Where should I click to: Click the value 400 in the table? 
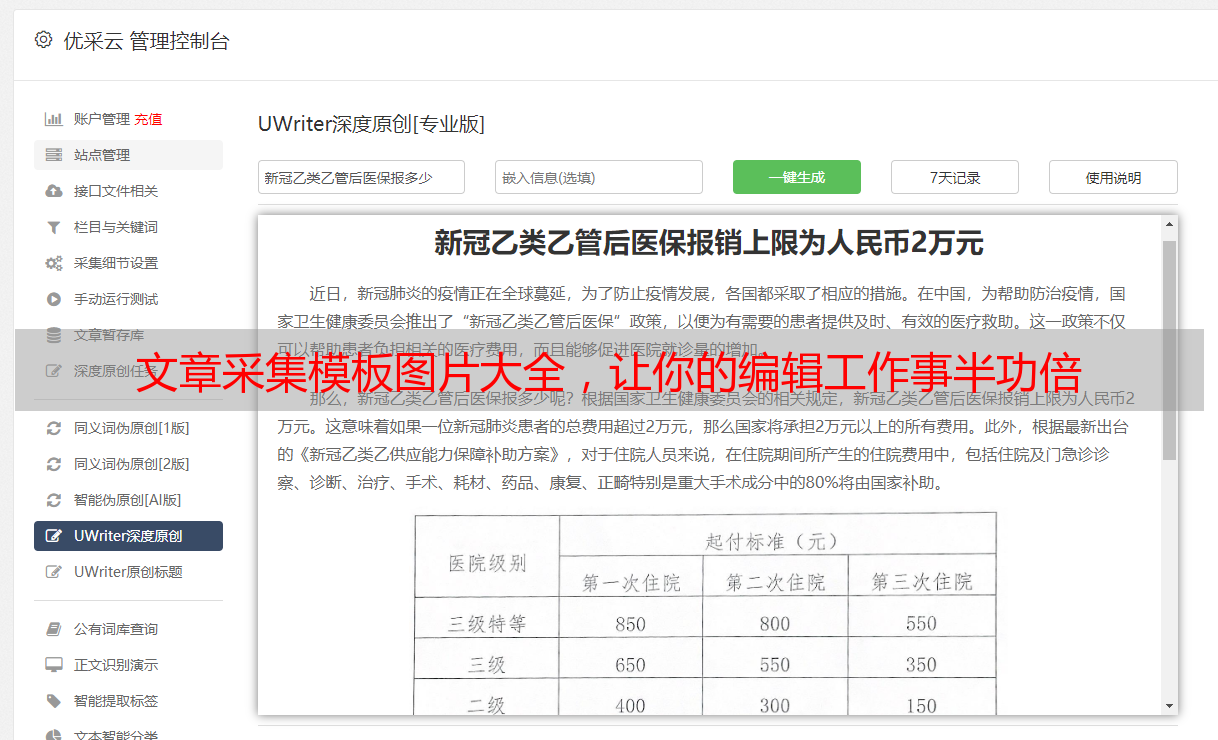631,706
